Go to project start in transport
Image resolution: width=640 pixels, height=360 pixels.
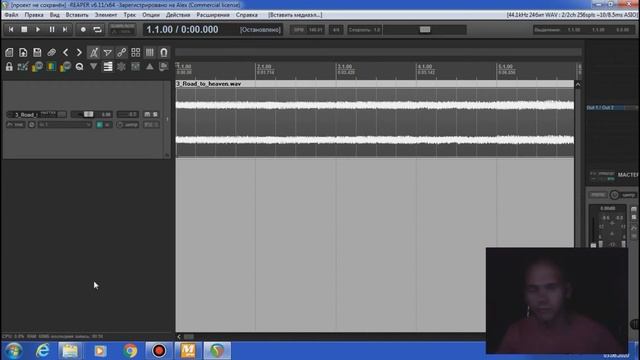[11, 29]
